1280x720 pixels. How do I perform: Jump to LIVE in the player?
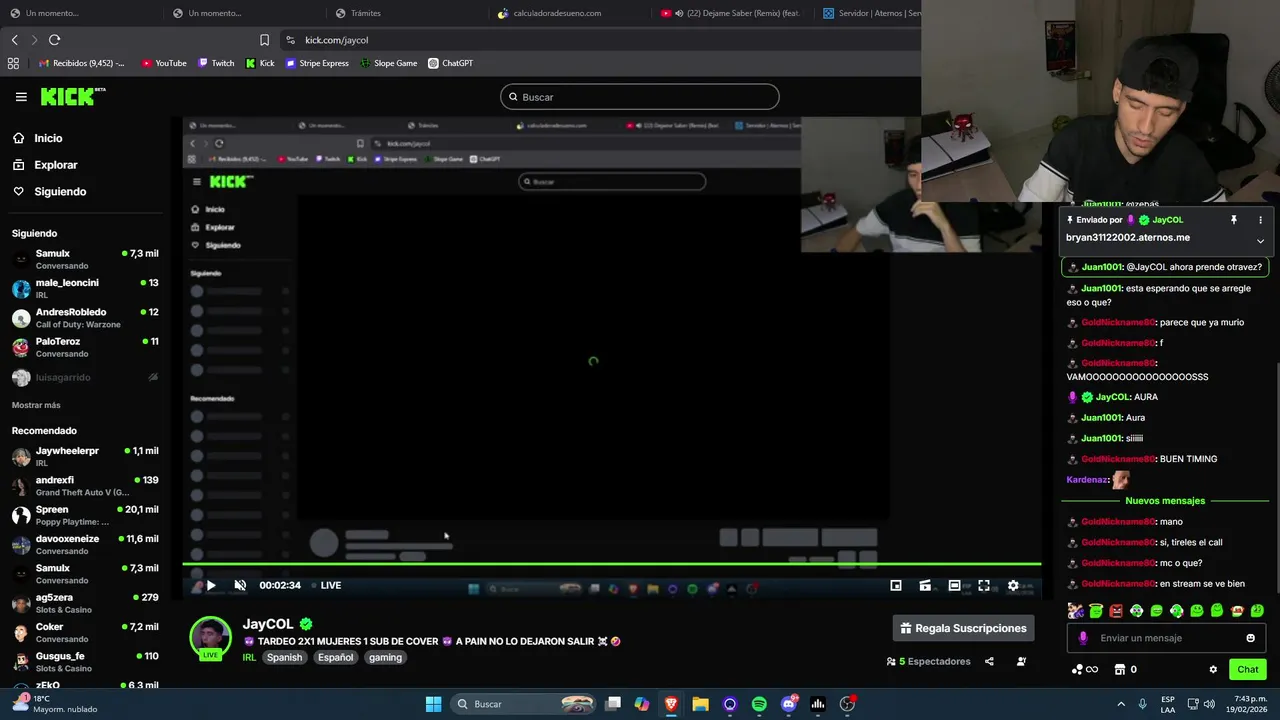pyautogui.click(x=326, y=585)
